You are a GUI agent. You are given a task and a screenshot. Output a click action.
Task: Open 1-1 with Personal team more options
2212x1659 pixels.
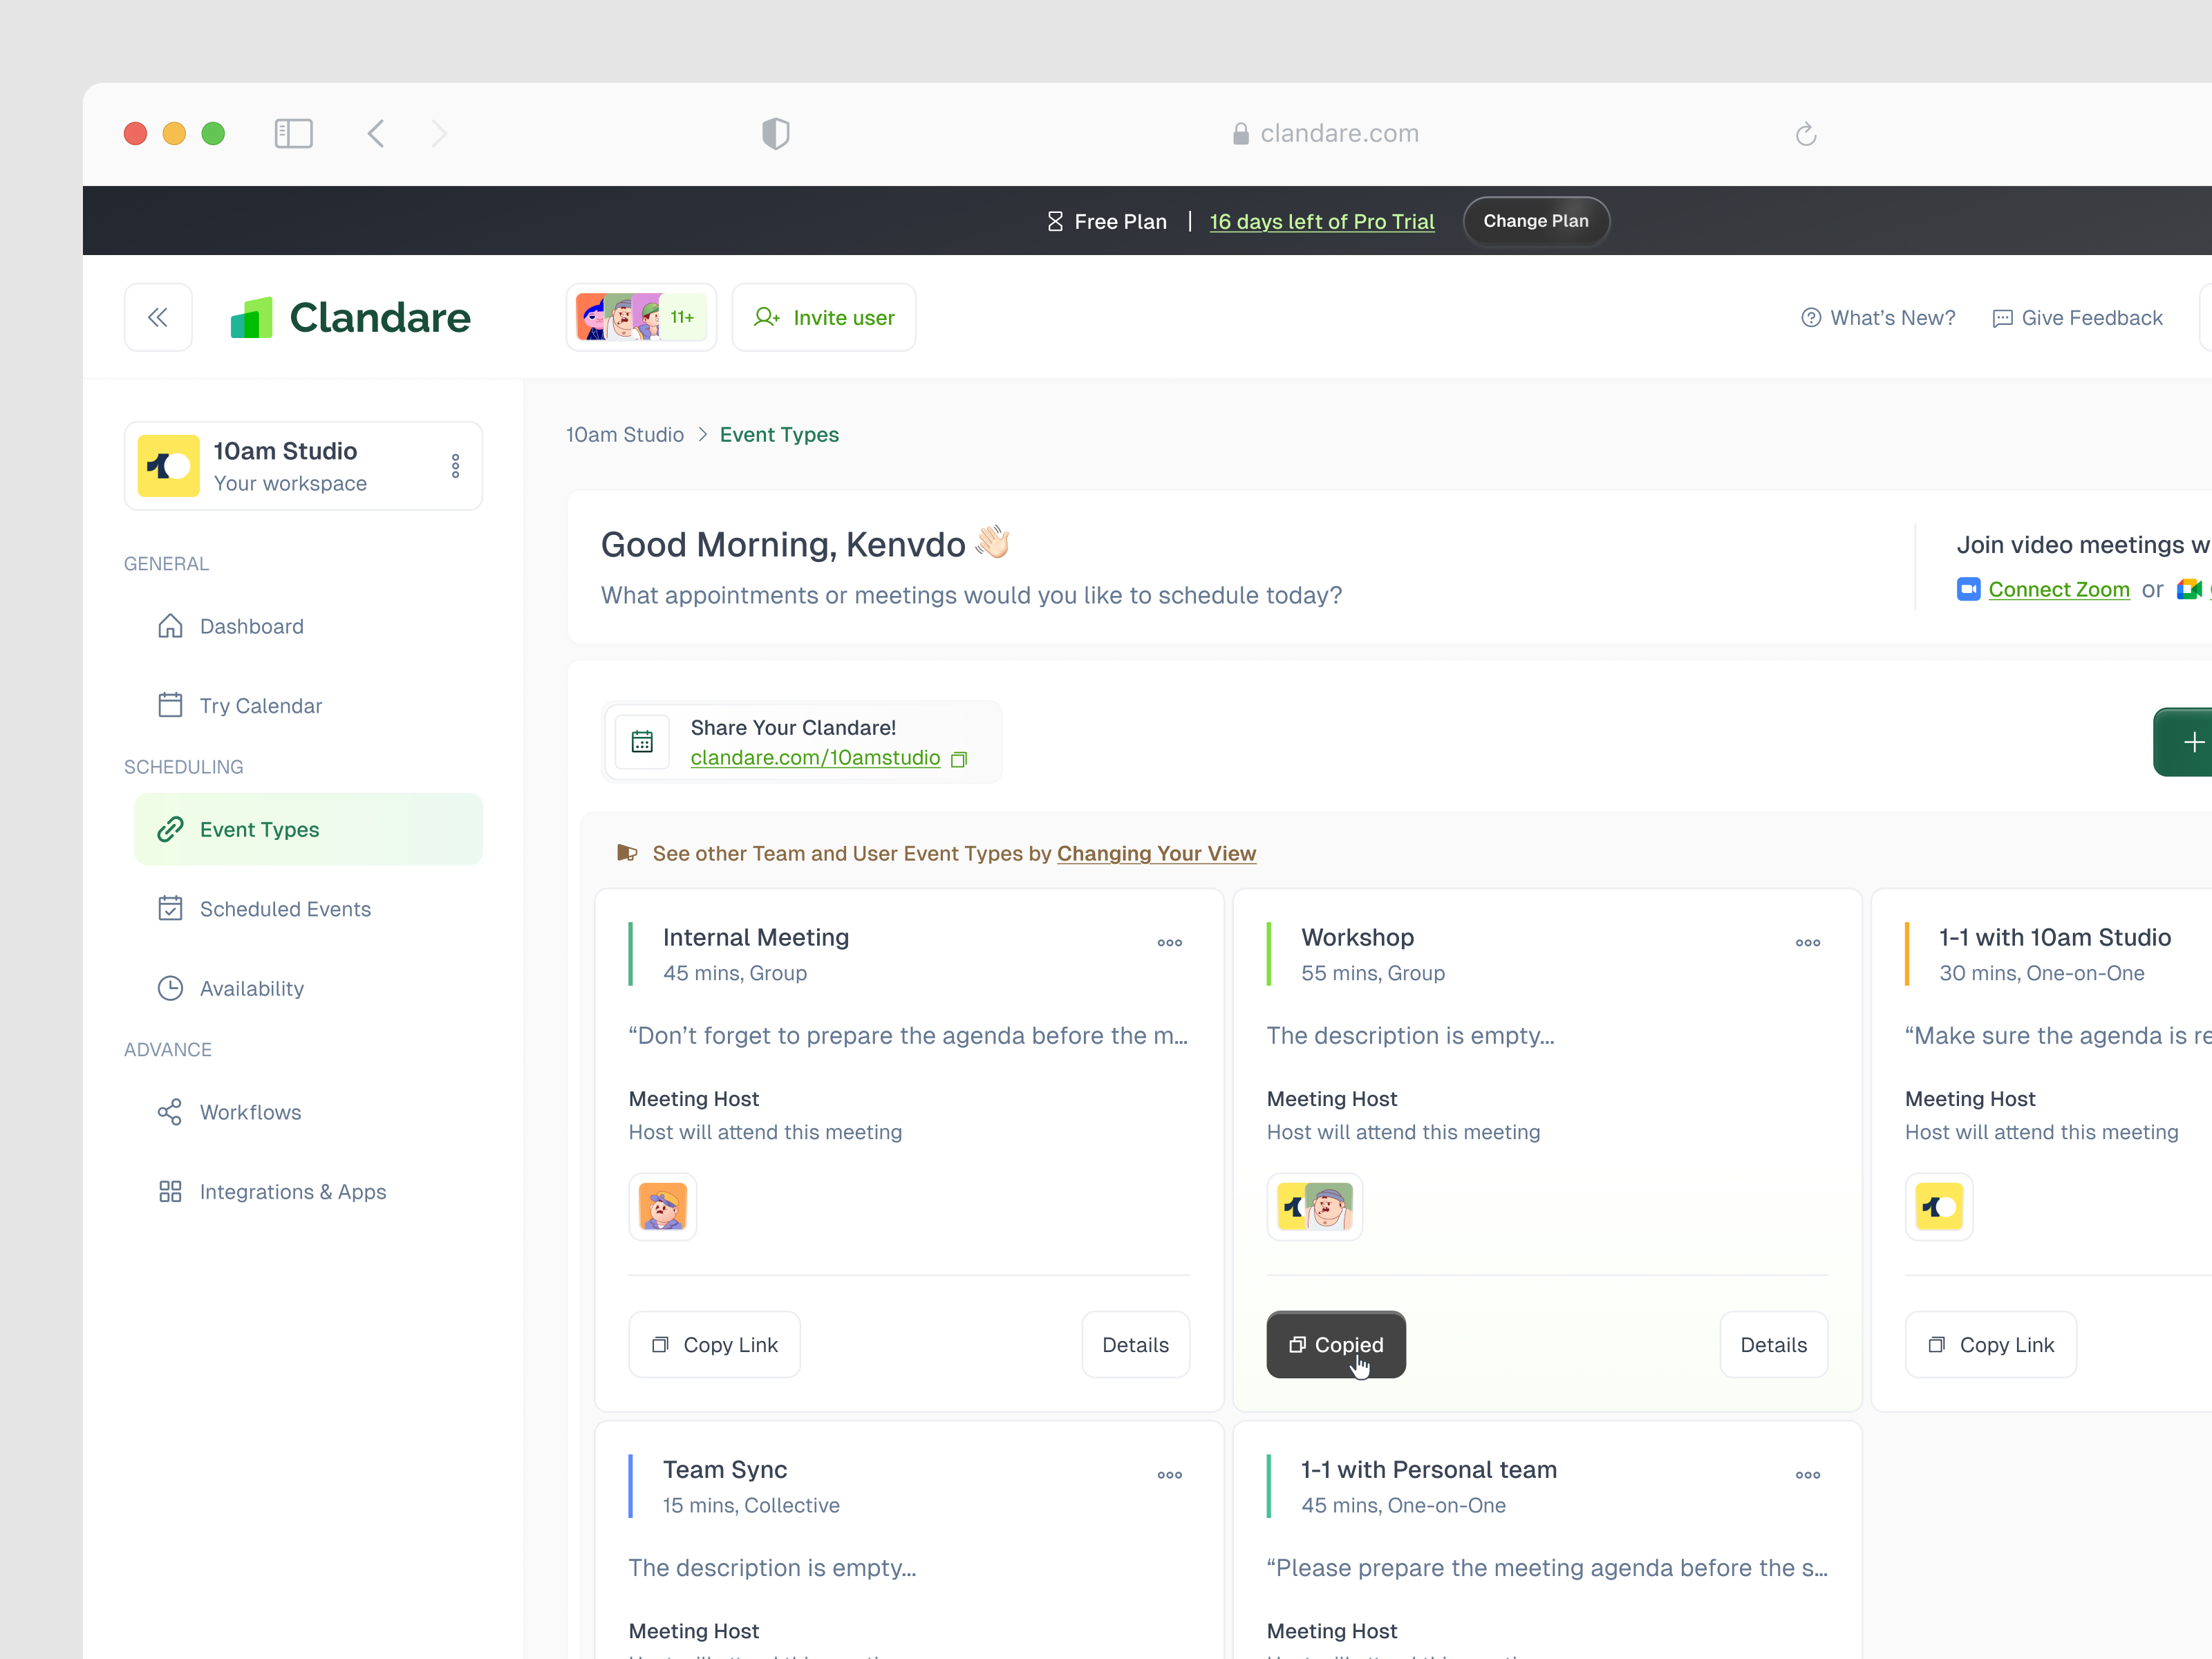1808,1475
